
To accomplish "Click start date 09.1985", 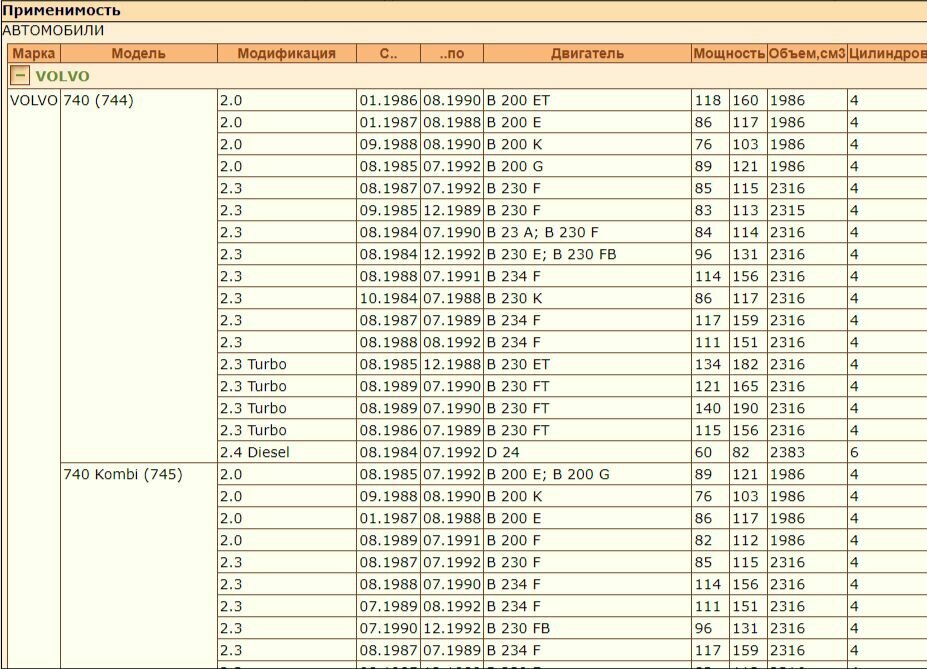I will click(388, 210).
